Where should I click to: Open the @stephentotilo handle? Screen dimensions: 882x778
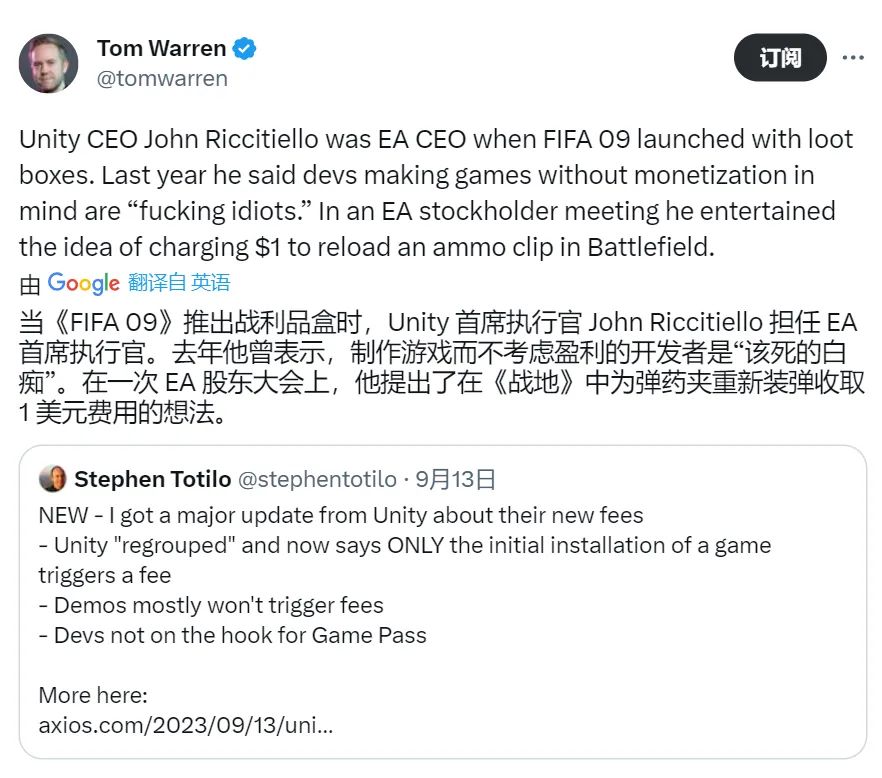point(317,479)
